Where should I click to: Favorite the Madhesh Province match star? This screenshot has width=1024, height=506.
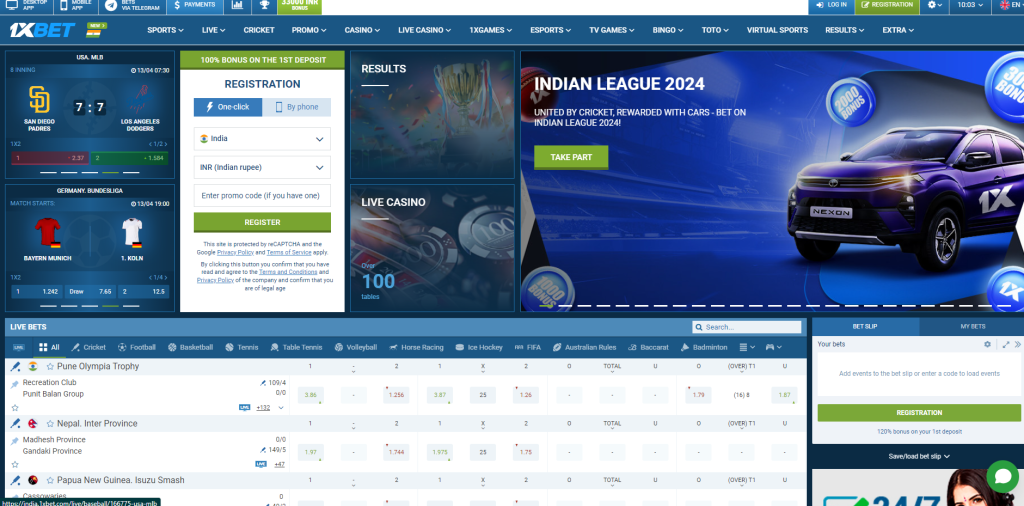click(x=15, y=464)
